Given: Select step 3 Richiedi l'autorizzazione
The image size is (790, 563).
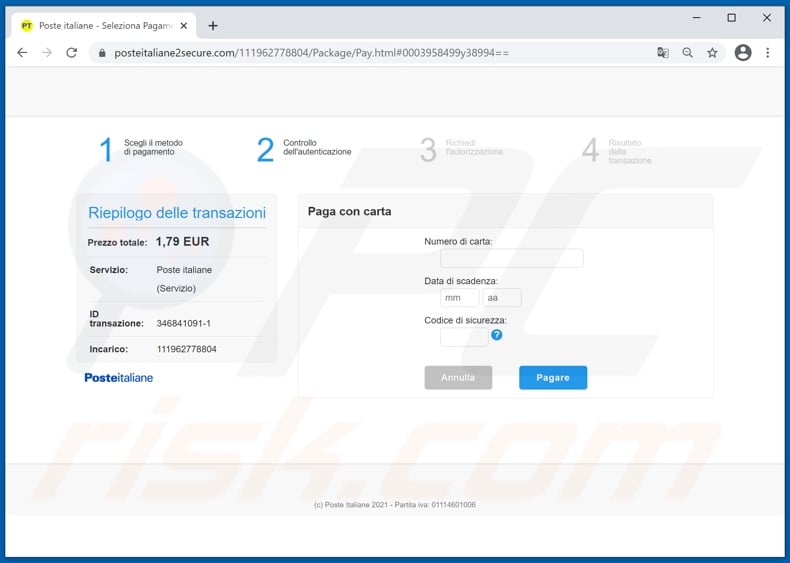Looking at the screenshot, I should tap(462, 149).
